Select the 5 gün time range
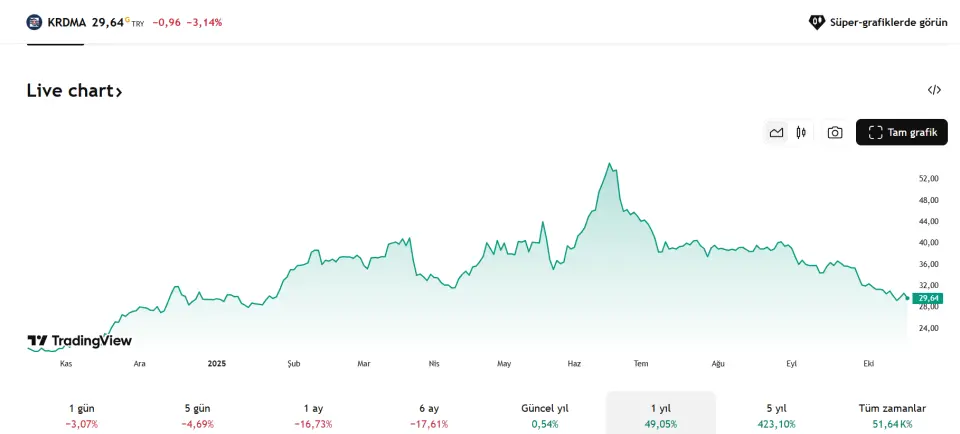This screenshot has height=434, width=960. coord(197,415)
